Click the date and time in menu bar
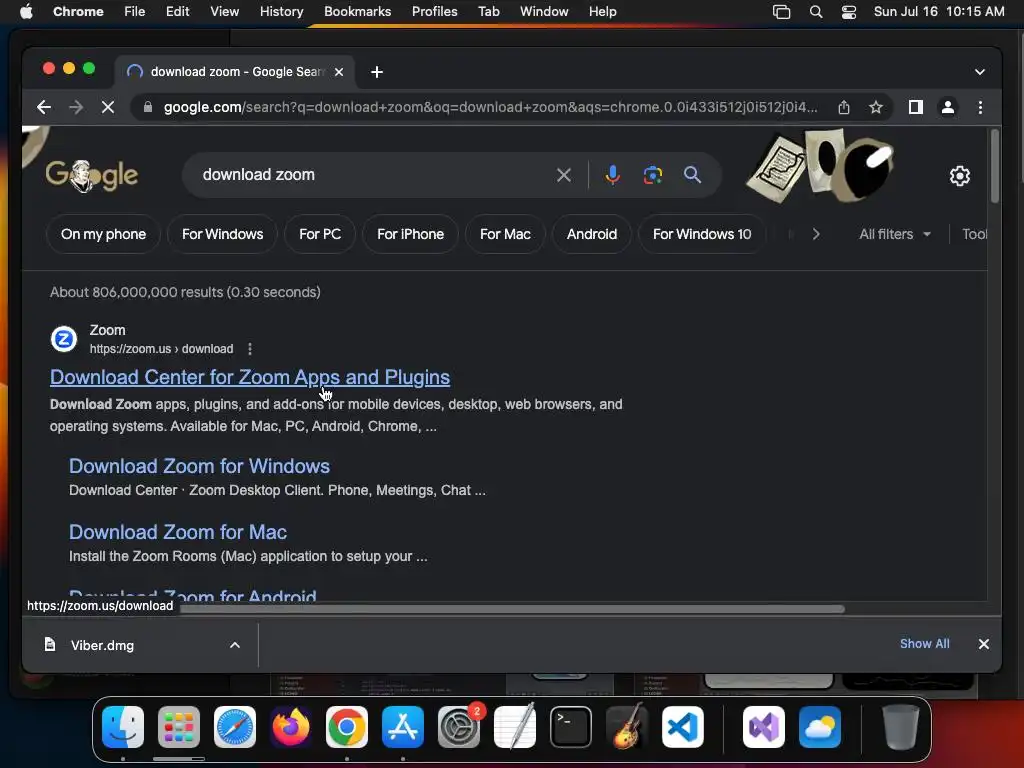1024x768 pixels. coord(939,12)
